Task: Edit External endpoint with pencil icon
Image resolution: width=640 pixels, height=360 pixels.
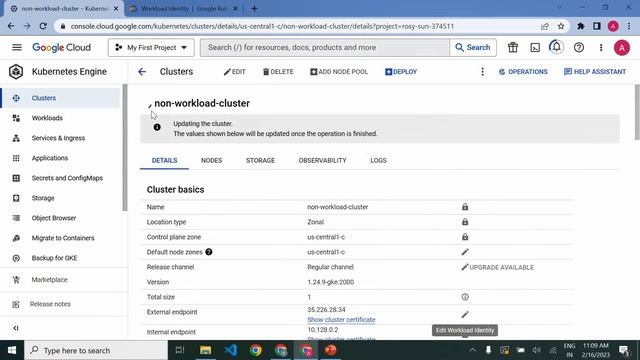Action: (465, 315)
